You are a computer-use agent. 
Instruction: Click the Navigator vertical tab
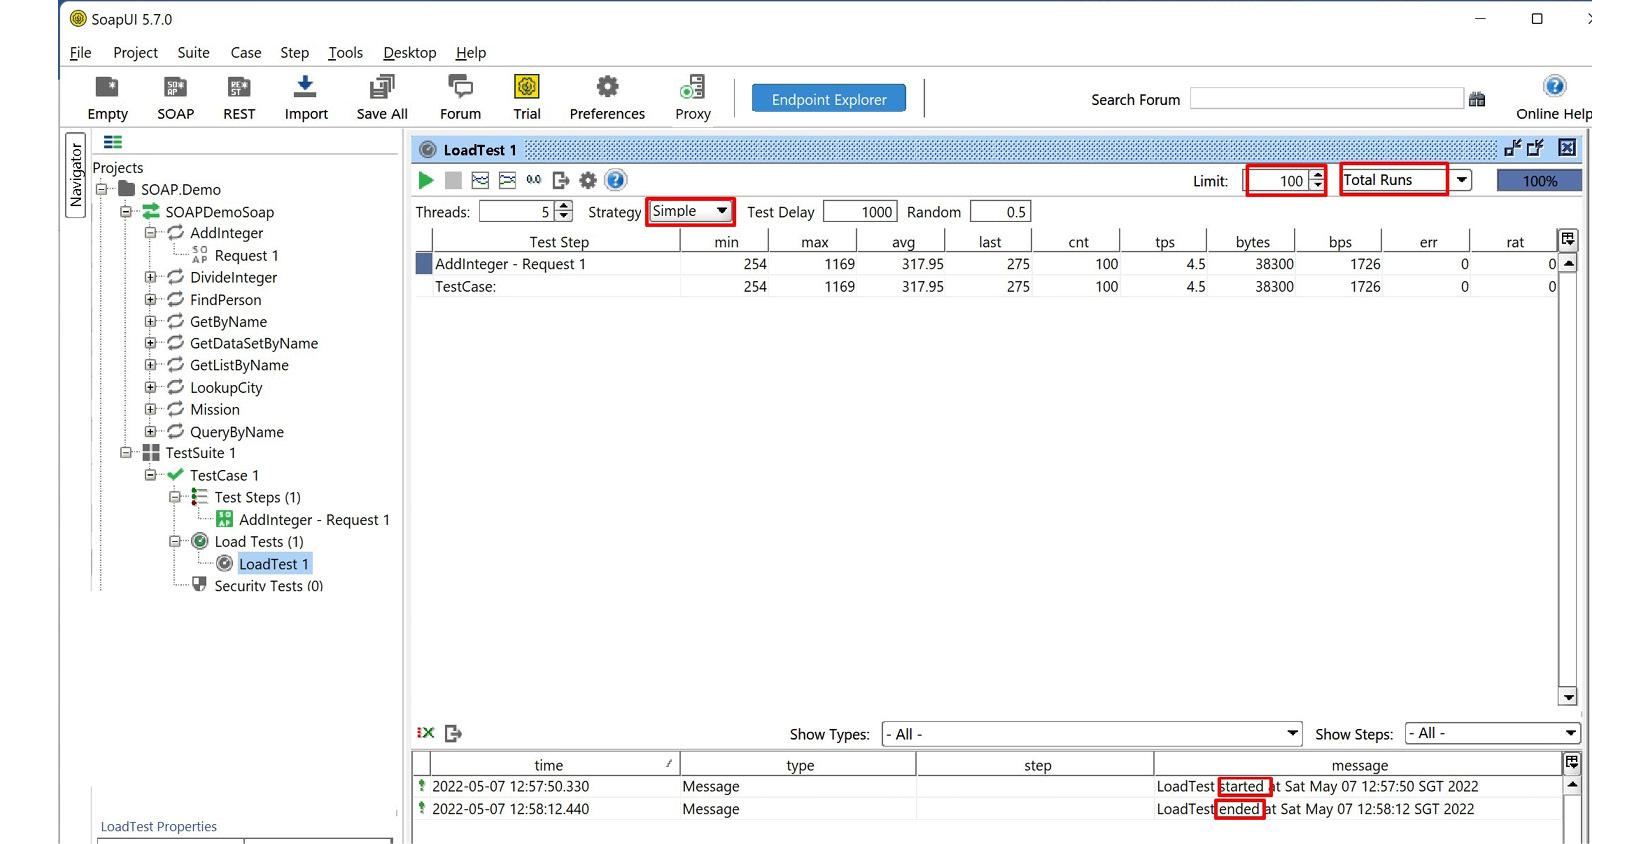pos(76,175)
